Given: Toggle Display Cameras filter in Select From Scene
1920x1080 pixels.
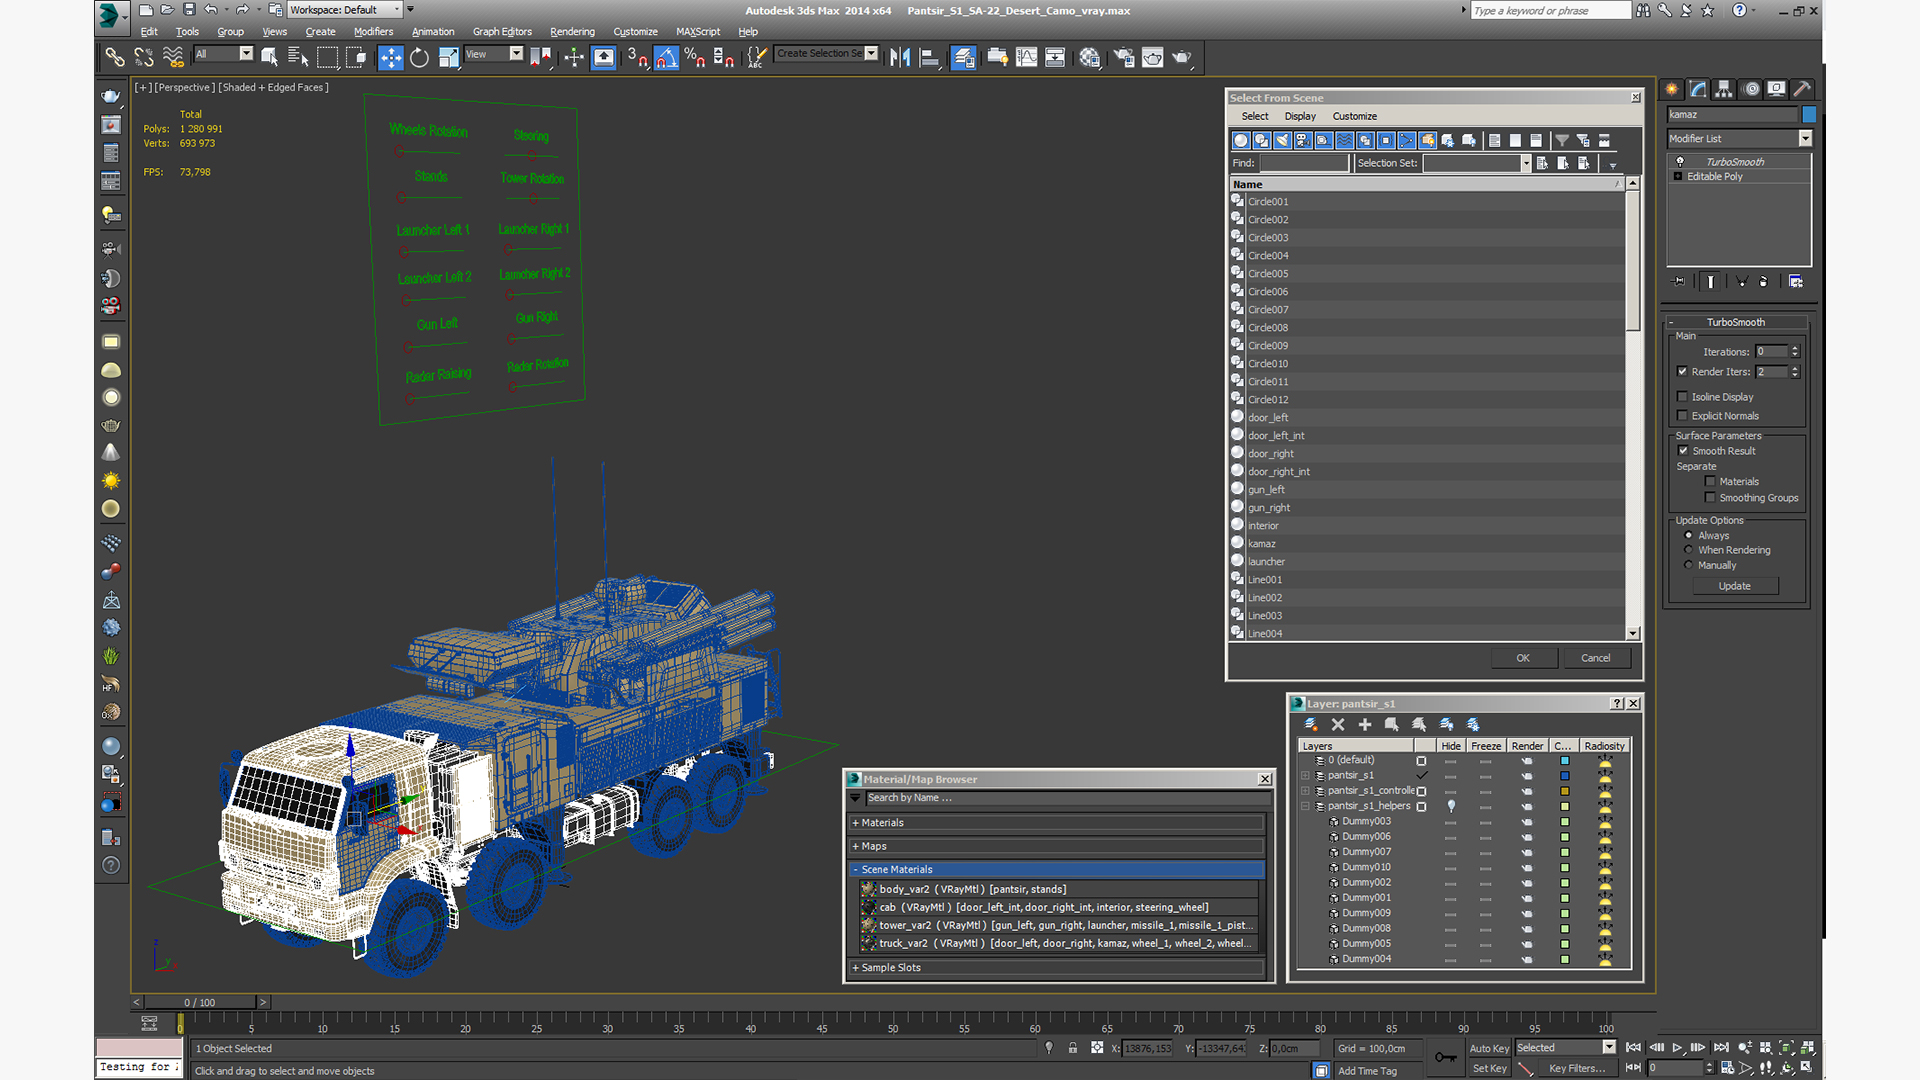Looking at the screenshot, I should pyautogui.click(x=1303, y=140).
